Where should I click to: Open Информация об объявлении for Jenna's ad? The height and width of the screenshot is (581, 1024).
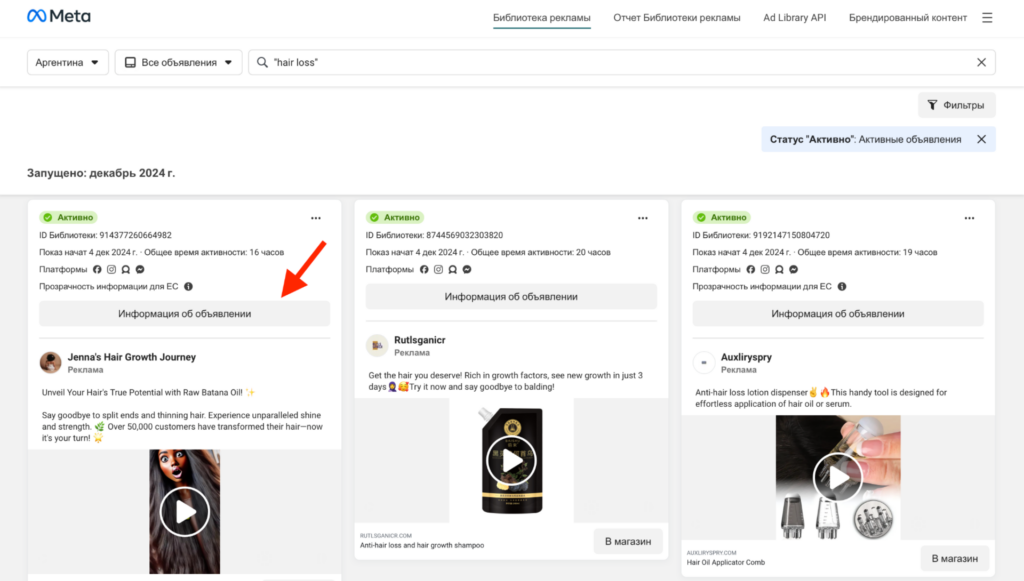tap(184, 313)
